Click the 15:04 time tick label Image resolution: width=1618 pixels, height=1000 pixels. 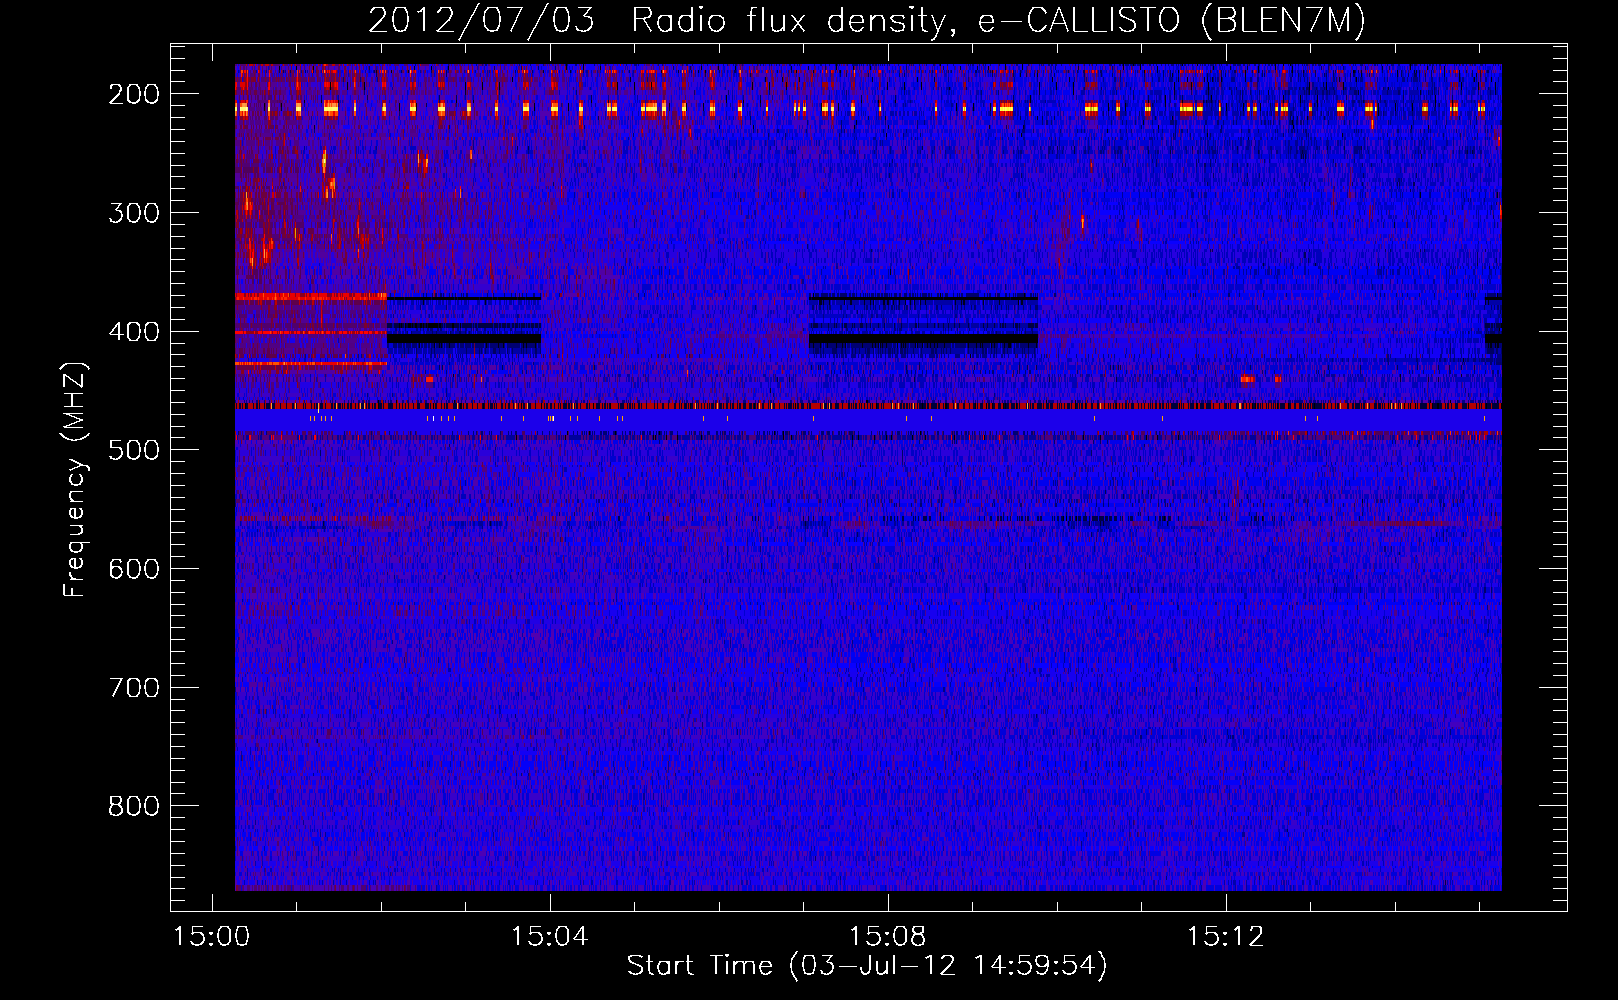point(549,937)
